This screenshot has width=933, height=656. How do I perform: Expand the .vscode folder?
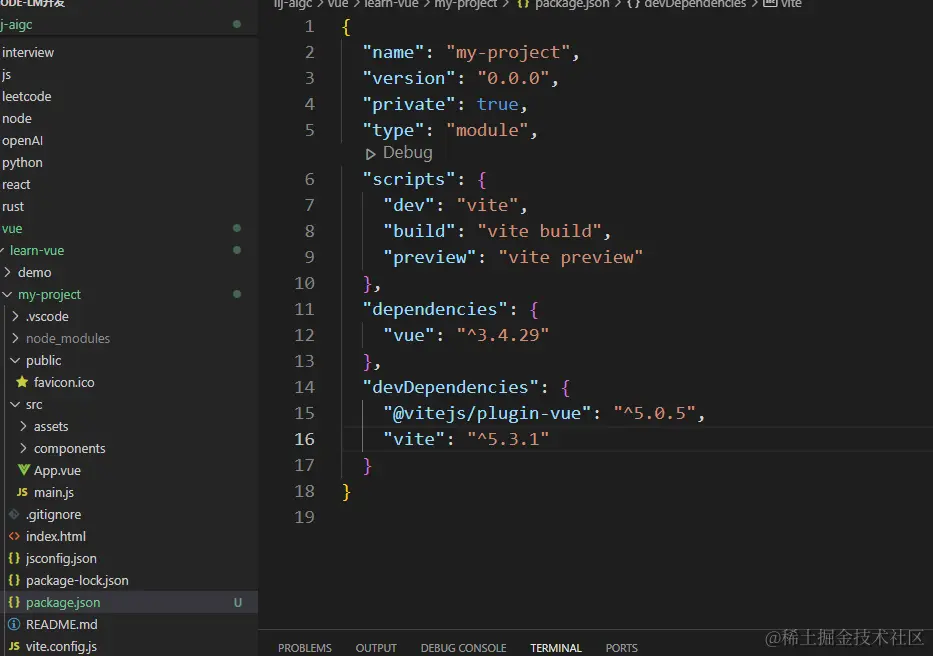point(15,316)
